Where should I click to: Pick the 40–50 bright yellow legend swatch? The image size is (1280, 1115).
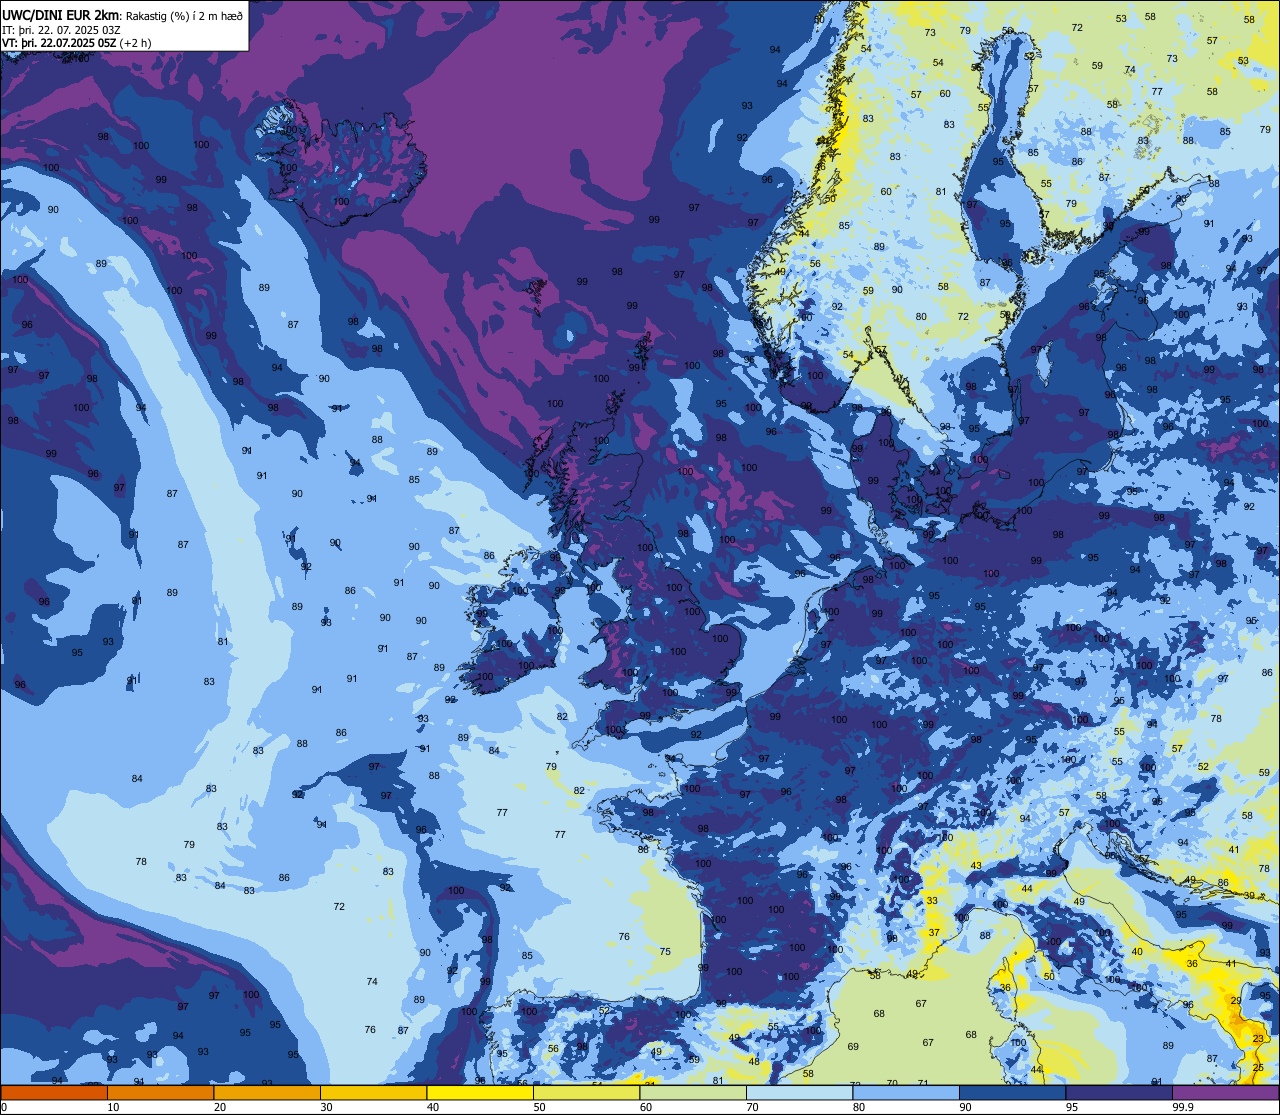click(x=480, y=1092)
